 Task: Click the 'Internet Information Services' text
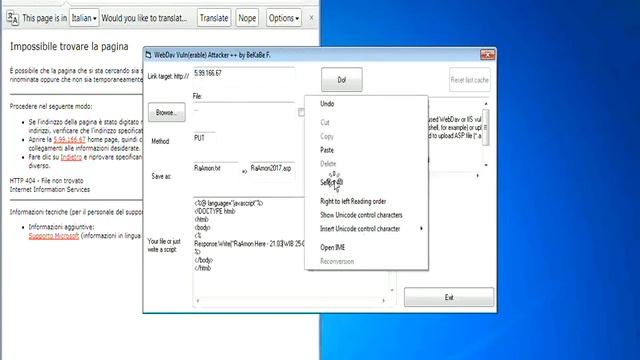click(x=50, y=189)
